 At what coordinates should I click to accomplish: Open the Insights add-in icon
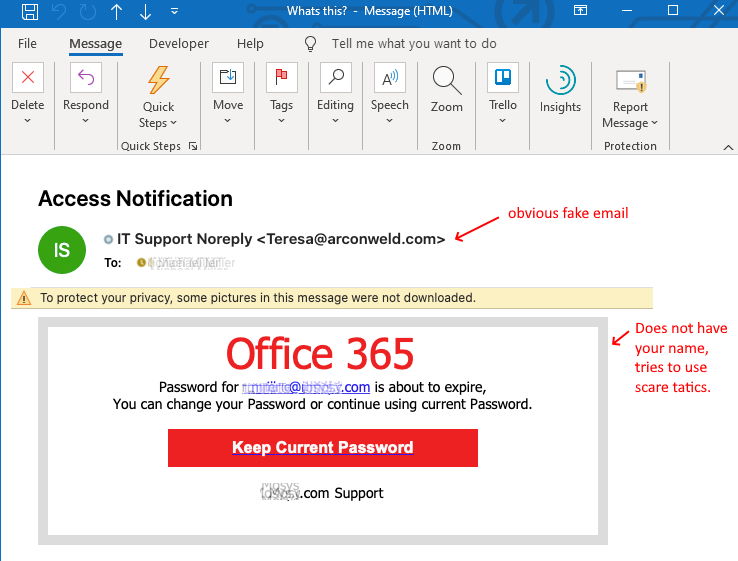coord(560,80)
